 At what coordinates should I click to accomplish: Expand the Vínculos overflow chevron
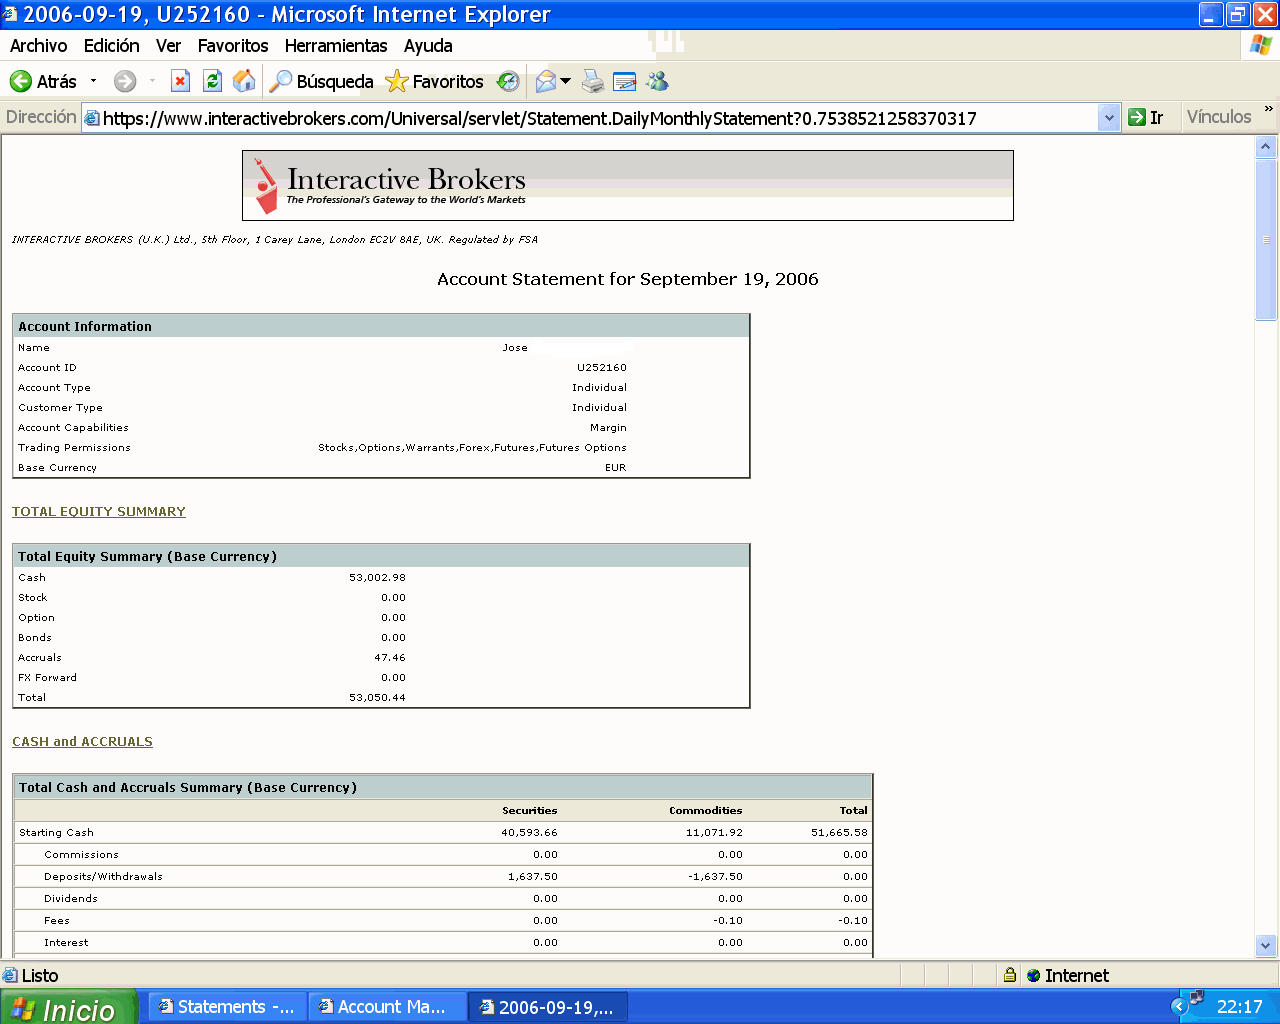pyautogui.click(x=1268, y=109)
